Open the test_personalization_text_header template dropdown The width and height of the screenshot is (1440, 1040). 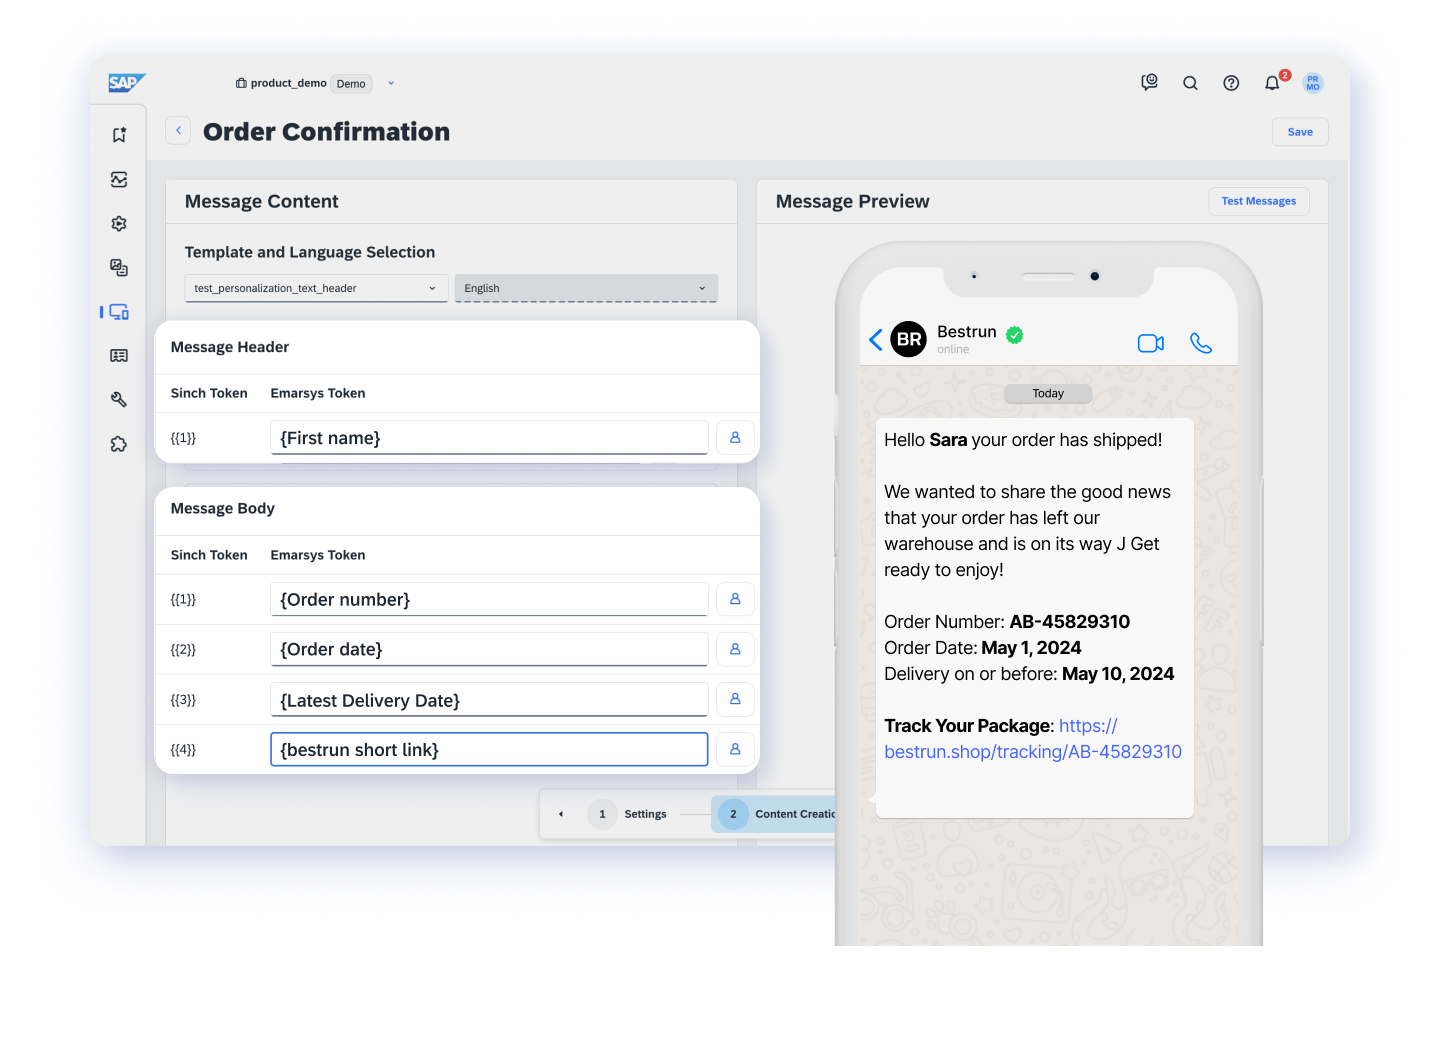(x=315, y=288)
